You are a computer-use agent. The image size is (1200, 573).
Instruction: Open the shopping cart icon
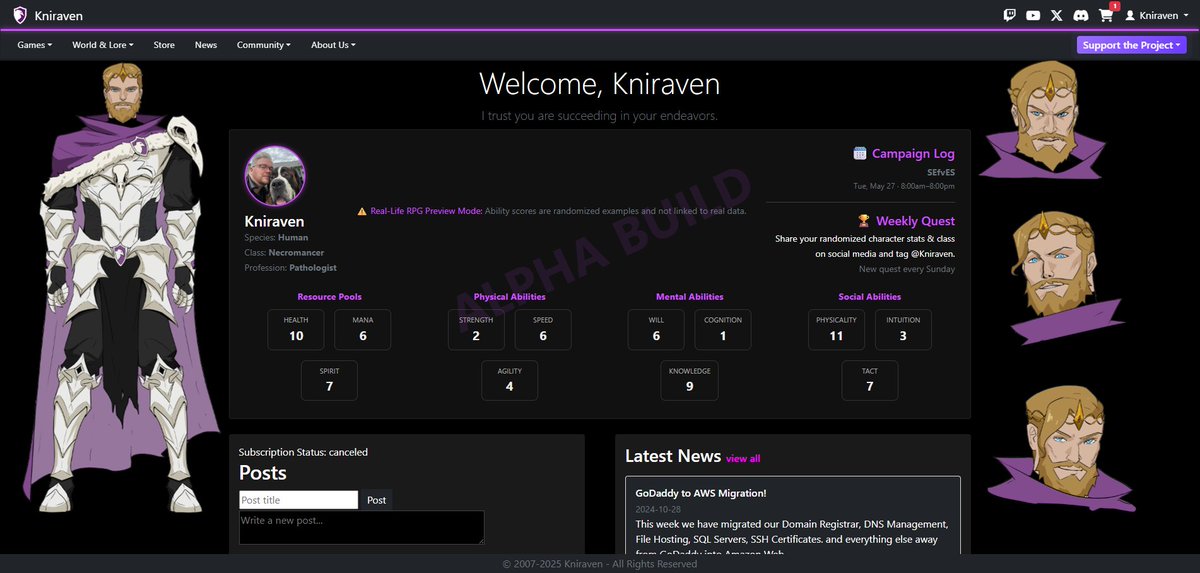pyautogui.click(x=1105, y=15)
